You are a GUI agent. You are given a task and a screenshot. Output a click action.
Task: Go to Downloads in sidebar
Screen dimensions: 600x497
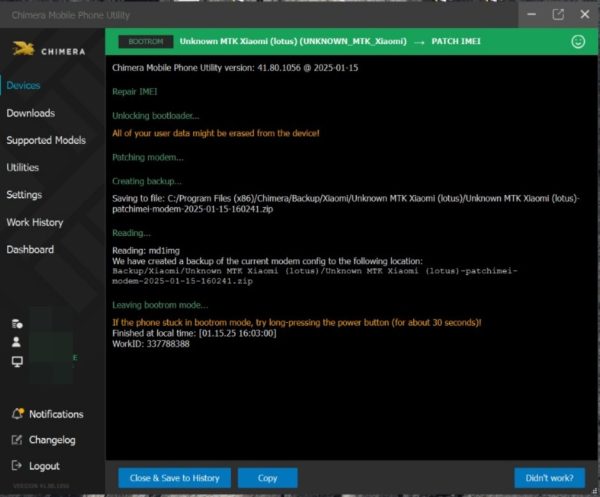[31, 113]
